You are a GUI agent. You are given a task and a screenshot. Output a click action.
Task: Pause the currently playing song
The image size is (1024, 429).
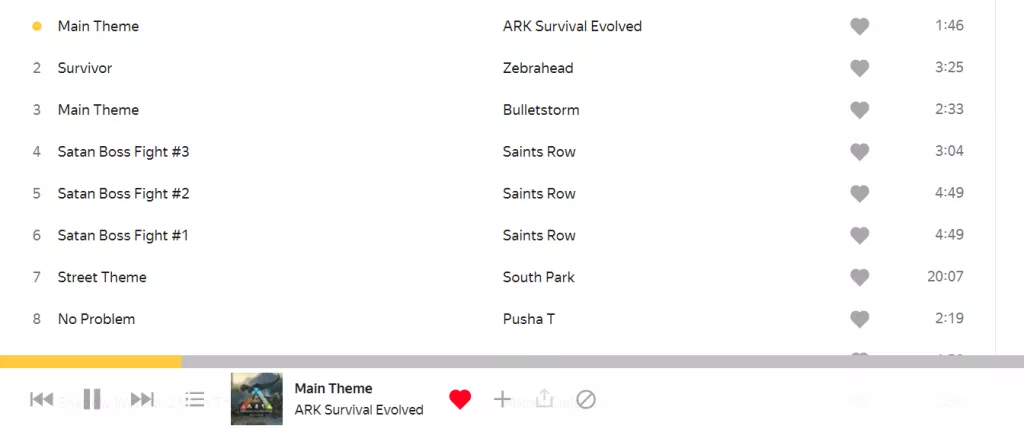click(x=92, y=400)
